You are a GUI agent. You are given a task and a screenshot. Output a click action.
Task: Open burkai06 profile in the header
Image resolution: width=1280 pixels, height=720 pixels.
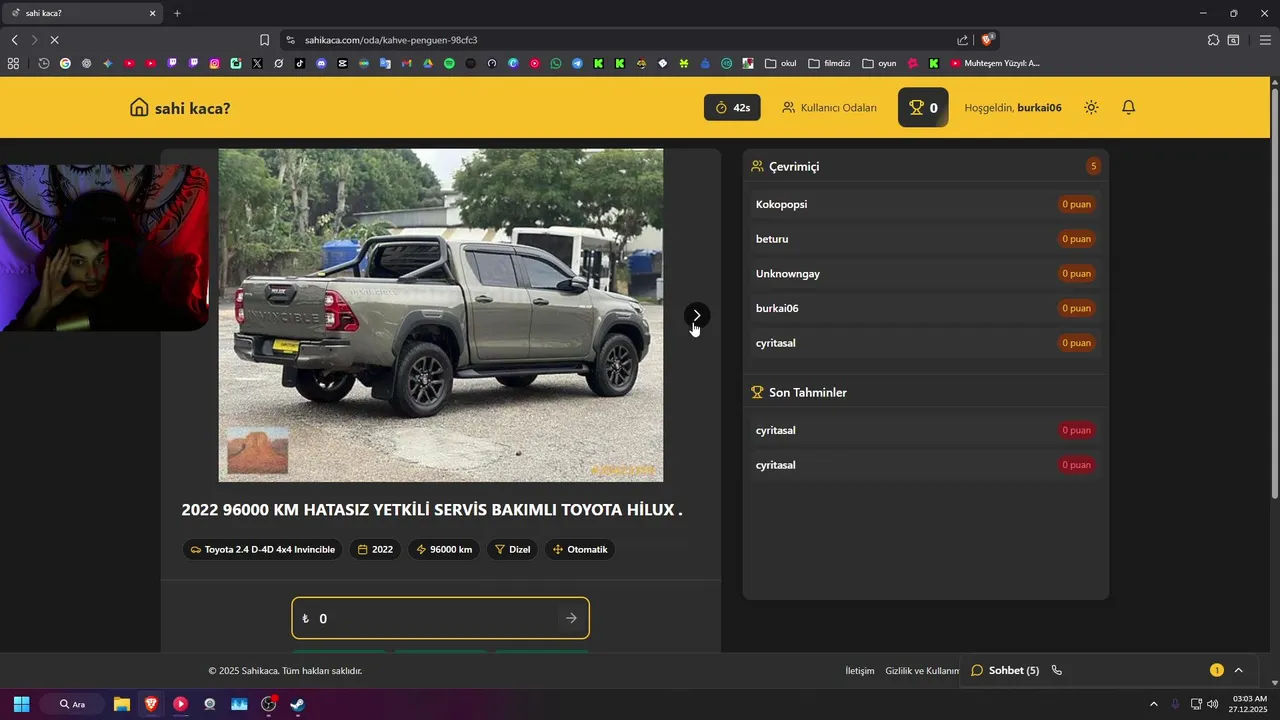click(1039, 108)
